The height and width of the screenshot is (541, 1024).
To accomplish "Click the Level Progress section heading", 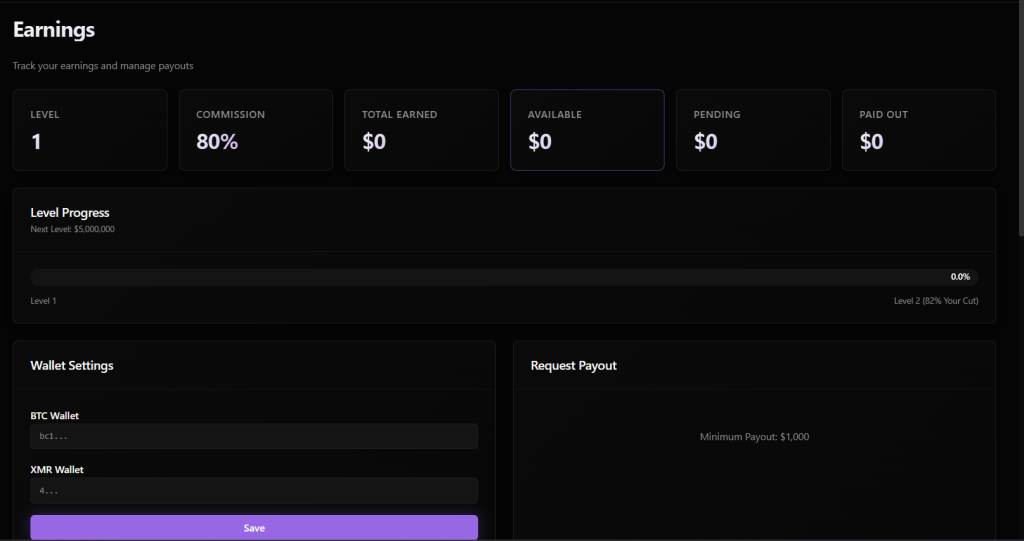I will click(x=70, y=213).
